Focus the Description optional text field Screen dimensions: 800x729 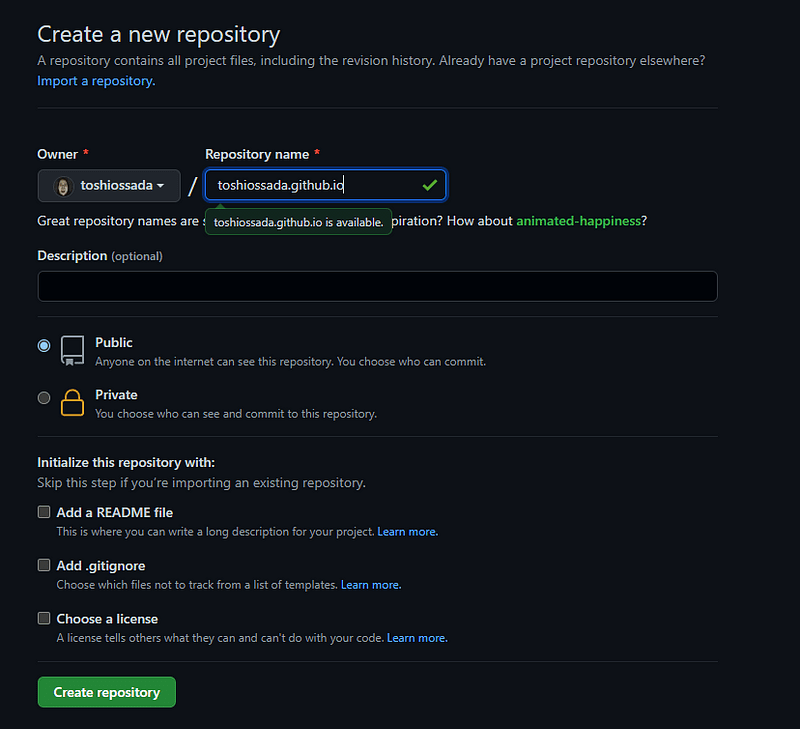378,286
